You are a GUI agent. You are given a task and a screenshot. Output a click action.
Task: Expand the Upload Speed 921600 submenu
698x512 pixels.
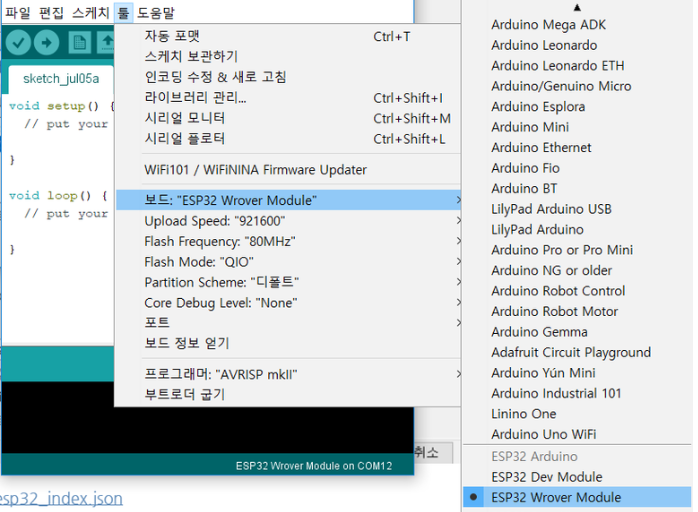tap(288, 221)
